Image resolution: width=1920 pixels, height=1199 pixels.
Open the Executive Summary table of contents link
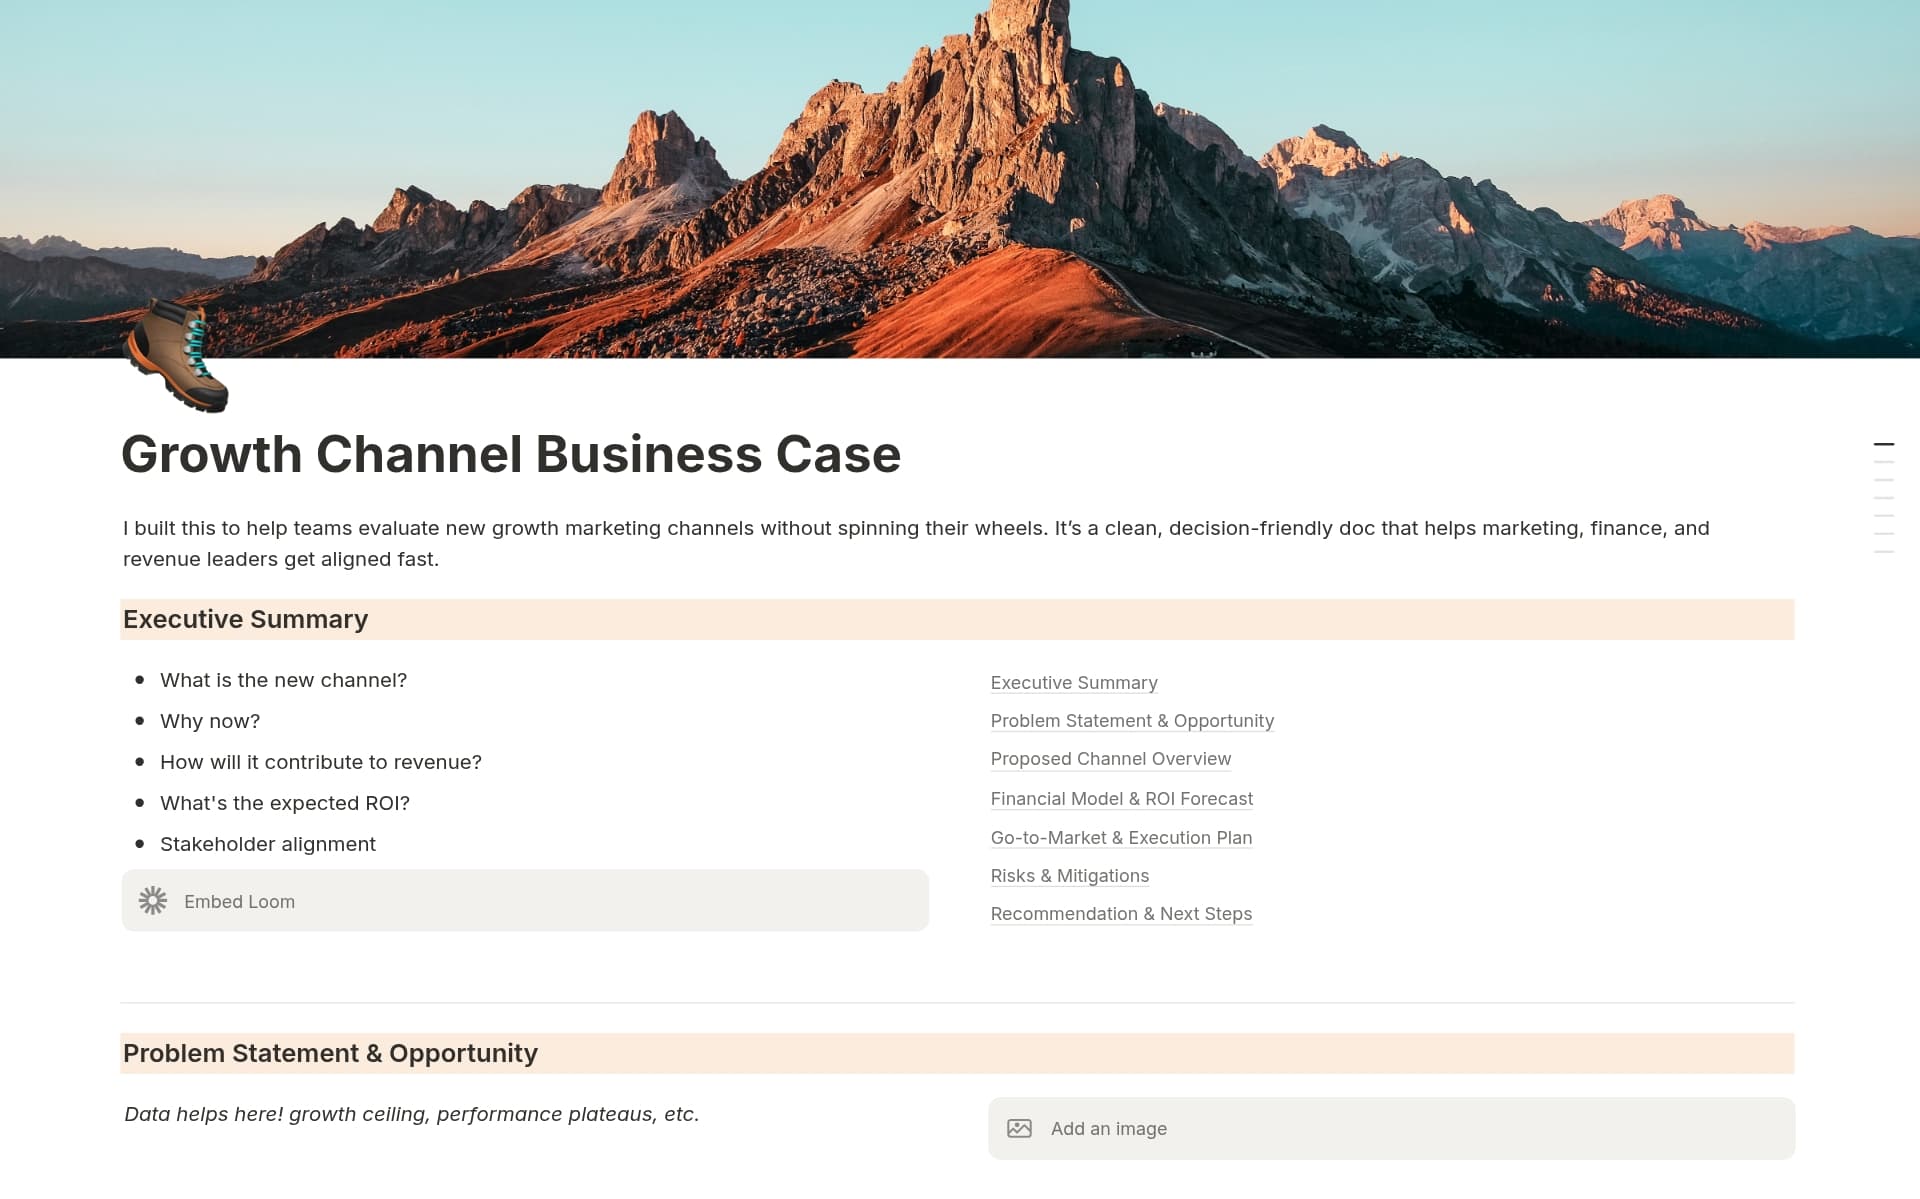pos(1074,682)
